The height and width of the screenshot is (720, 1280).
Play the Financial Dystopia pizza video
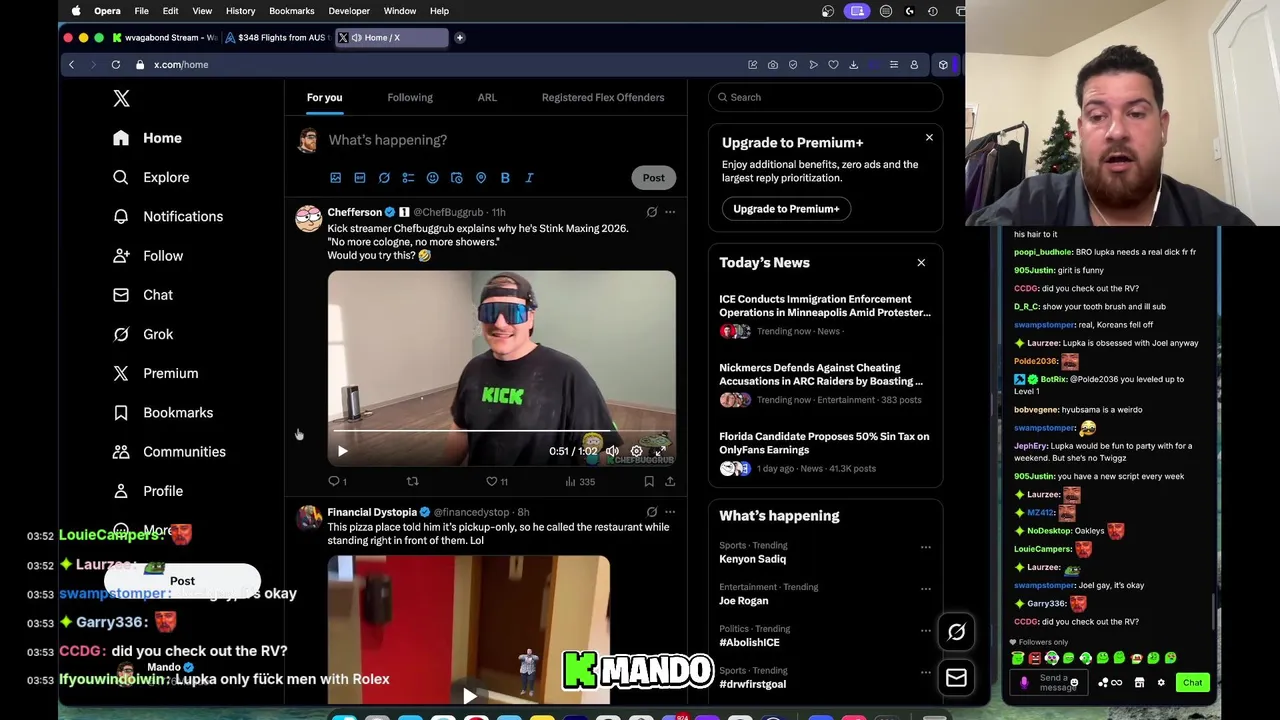(x=469, y=695)
